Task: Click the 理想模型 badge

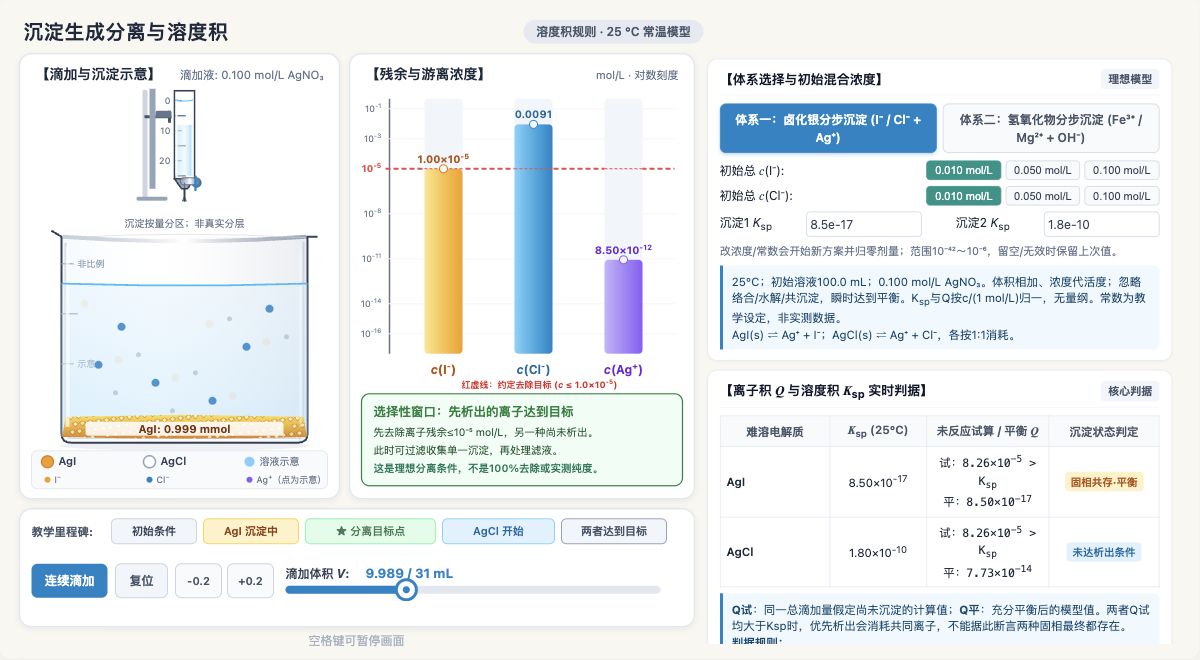Action: point(1130,79)
